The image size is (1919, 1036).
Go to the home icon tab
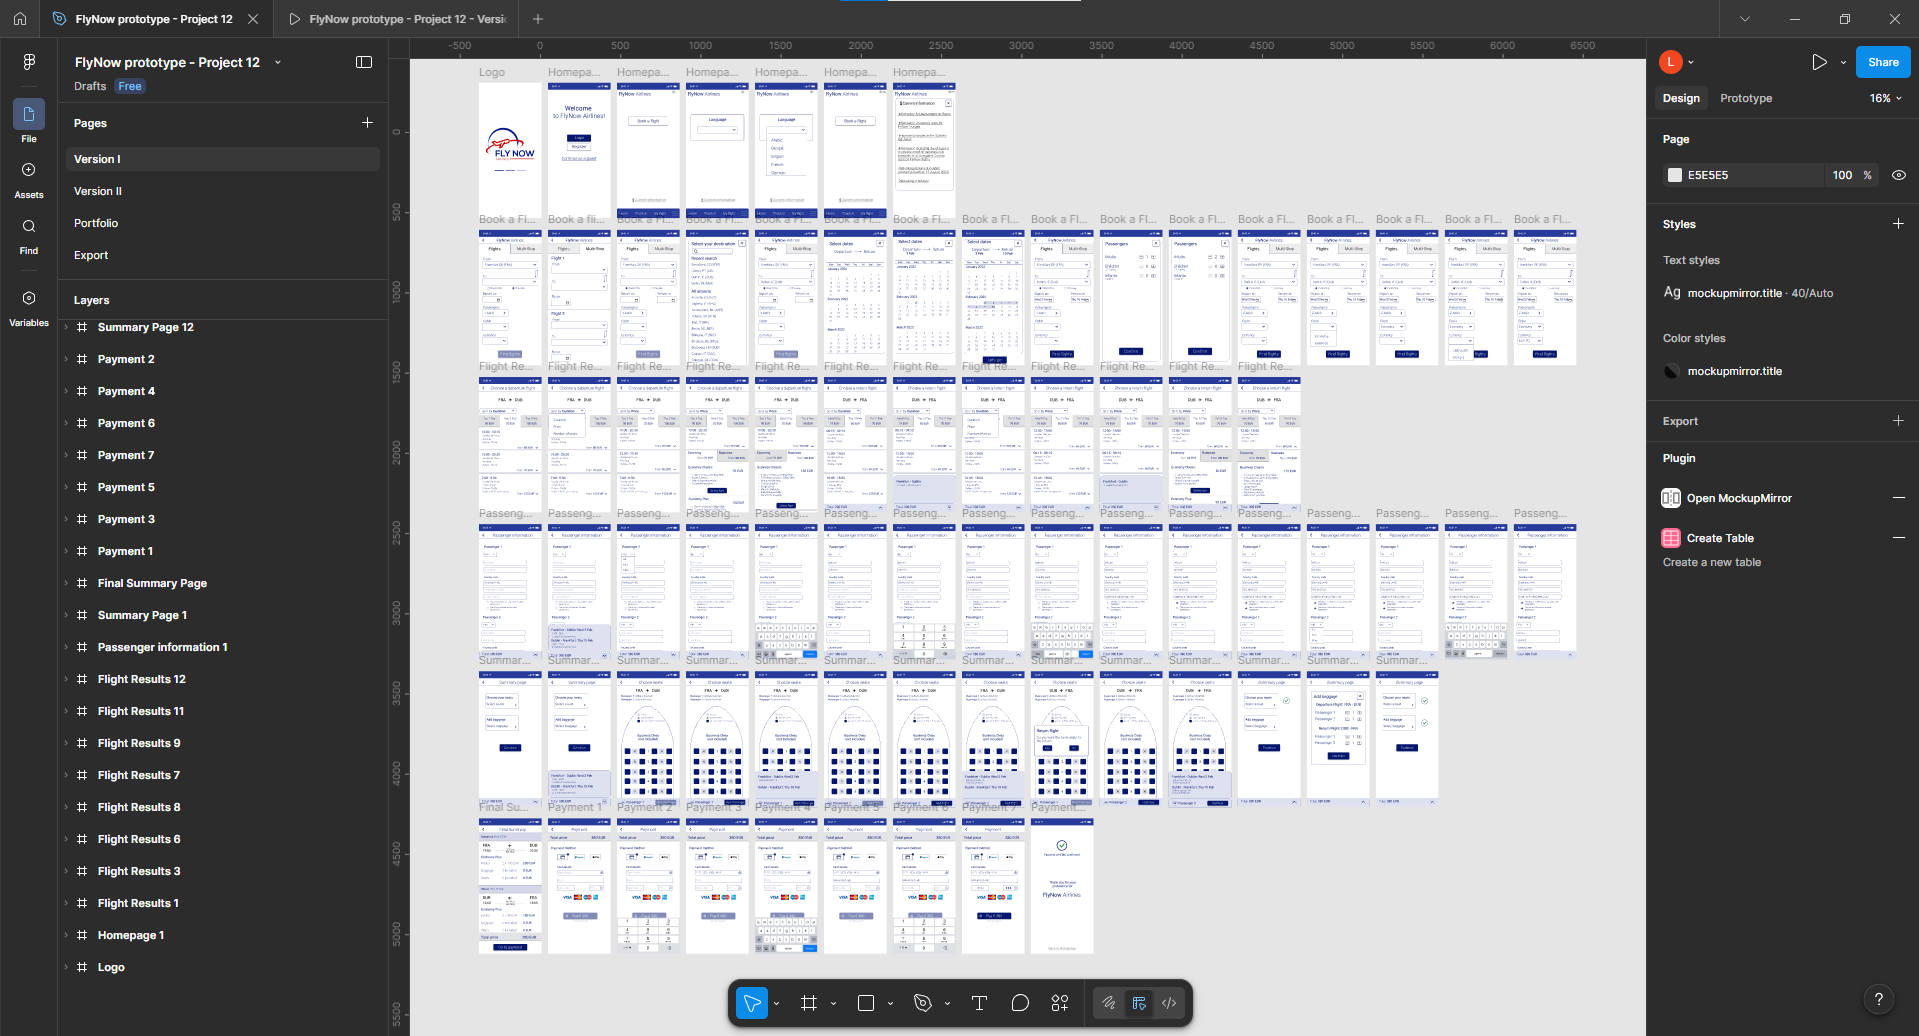click(20, 19)
